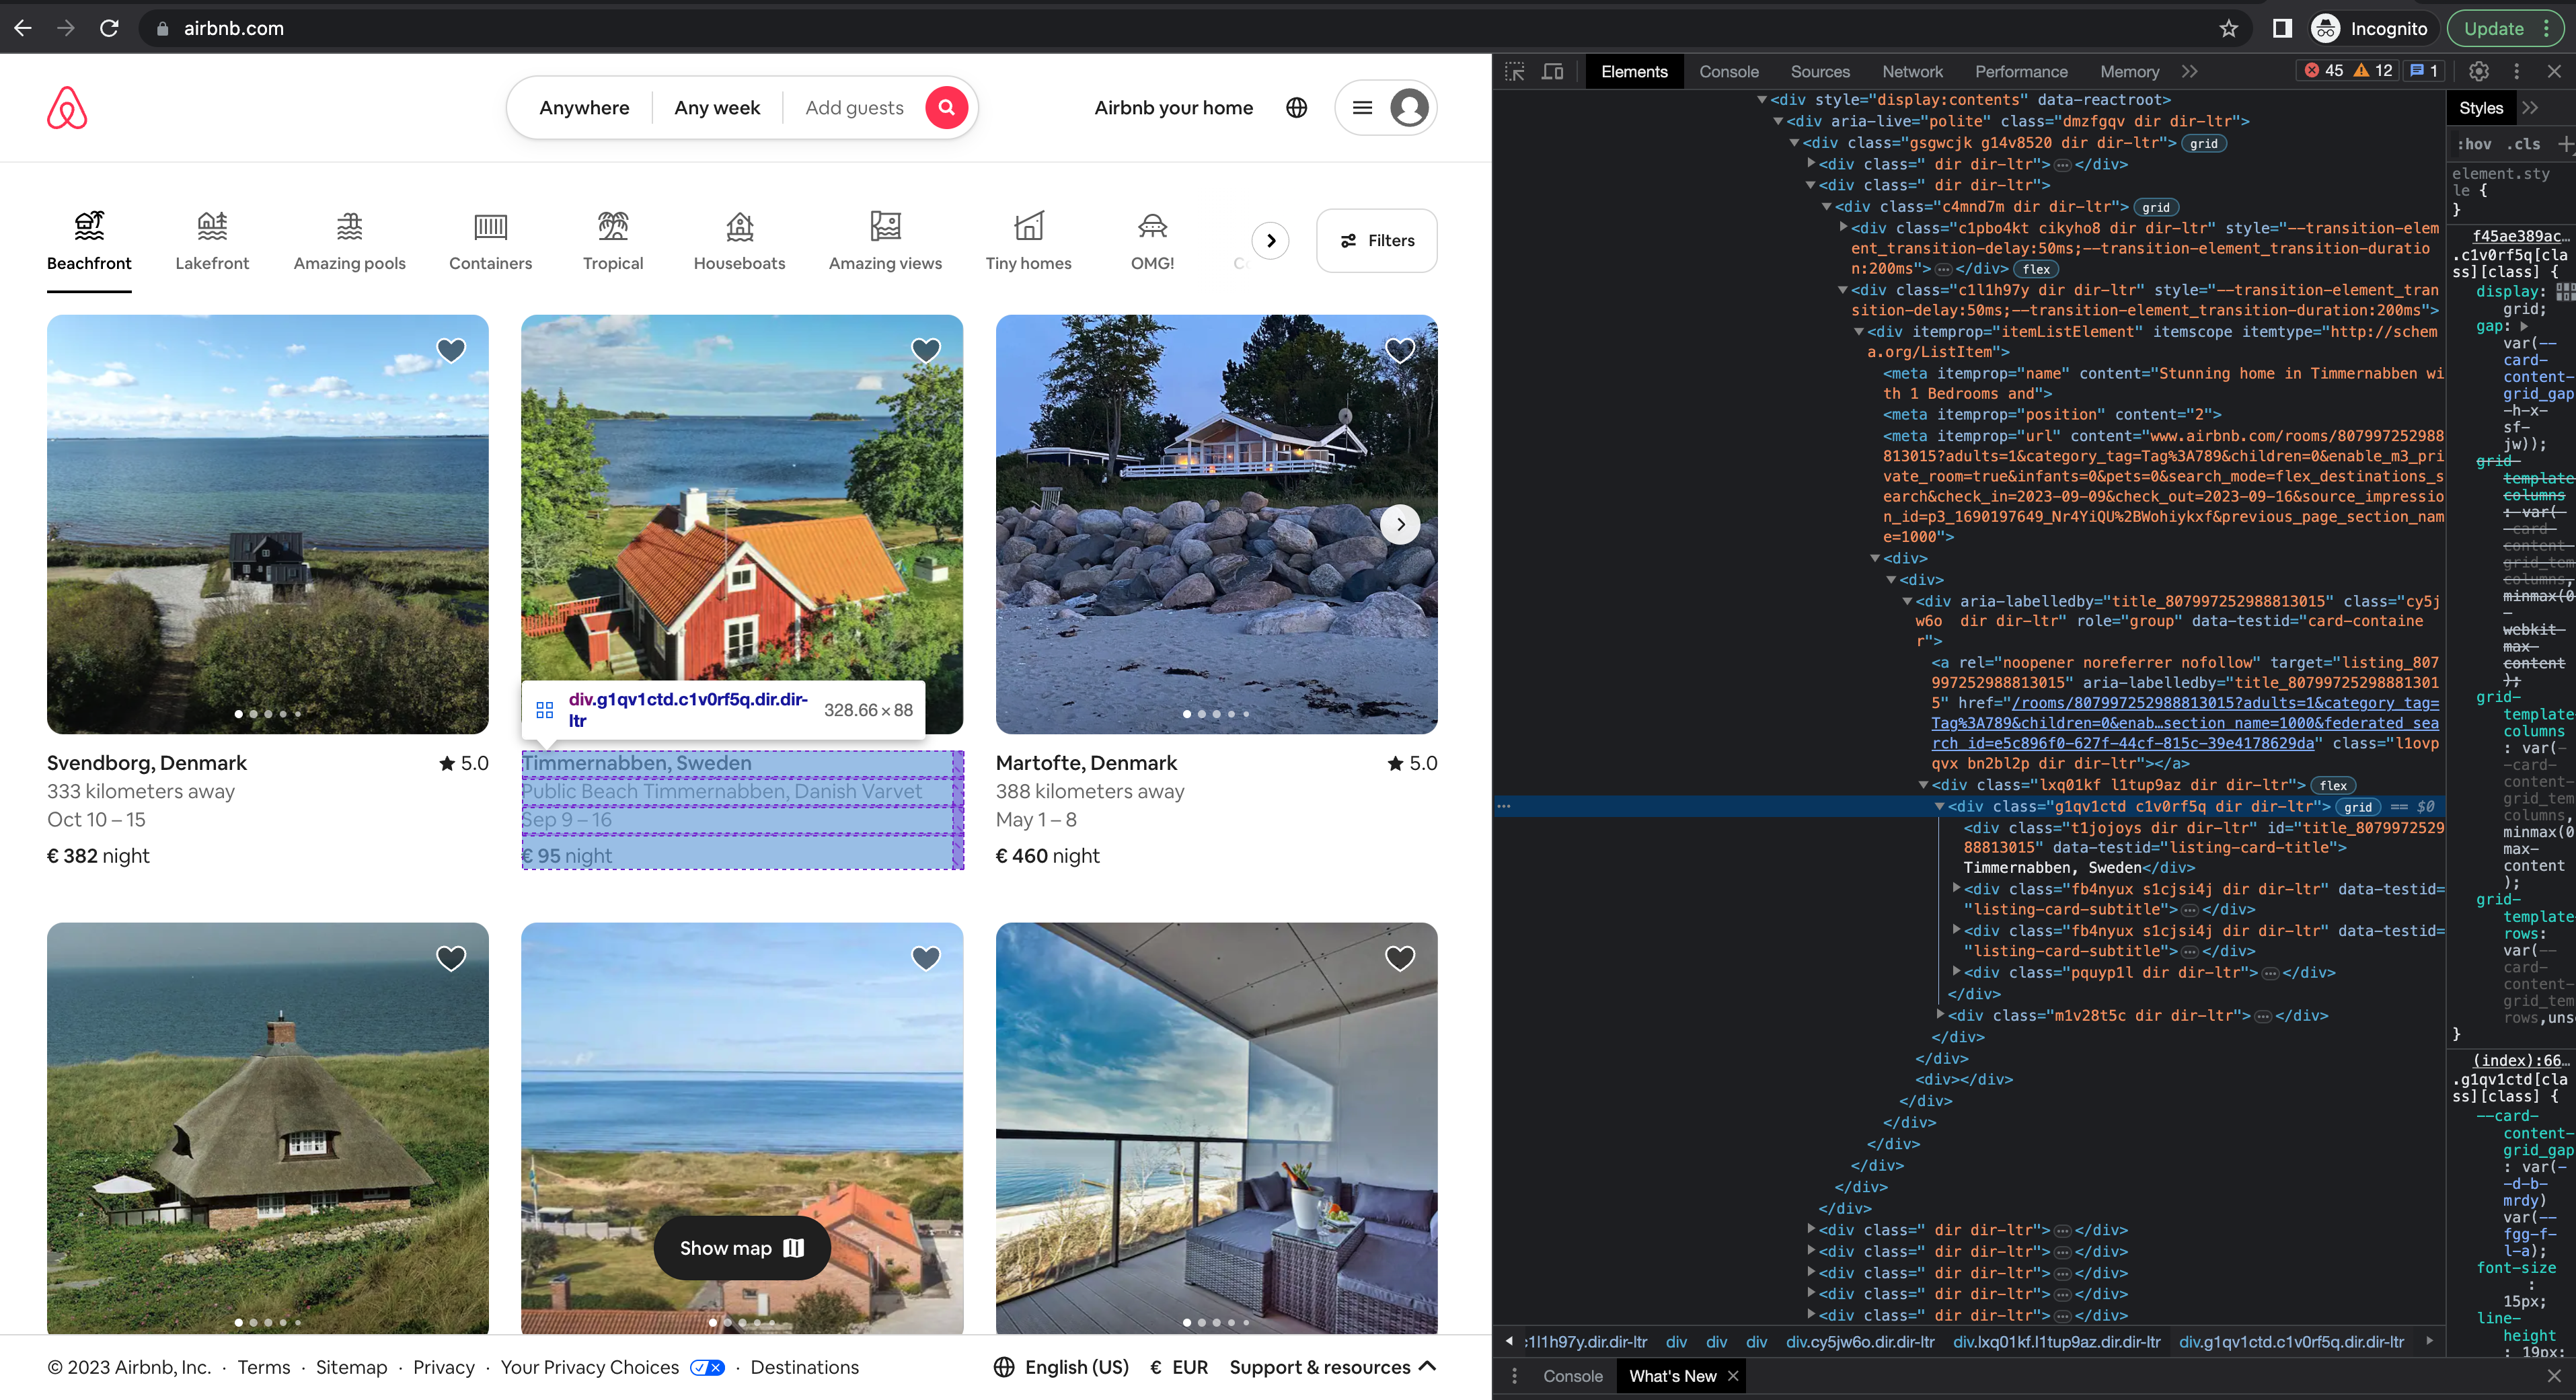Open the Filters button

coord(1376,240)
